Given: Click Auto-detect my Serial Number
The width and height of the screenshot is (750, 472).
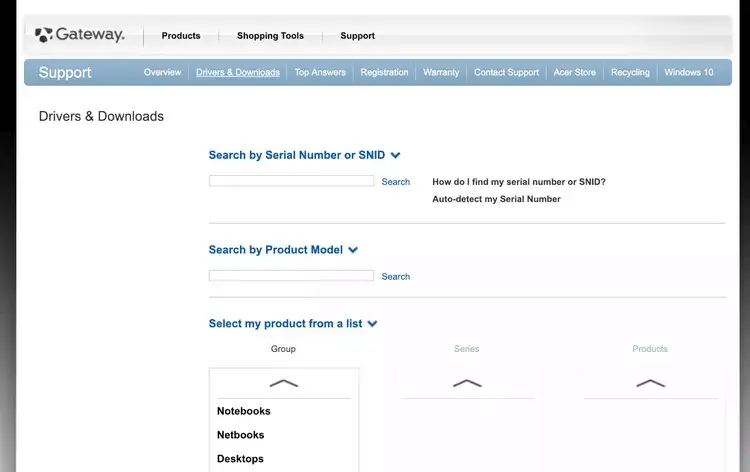Looking at the screenshot, I should tap(496, 199).
